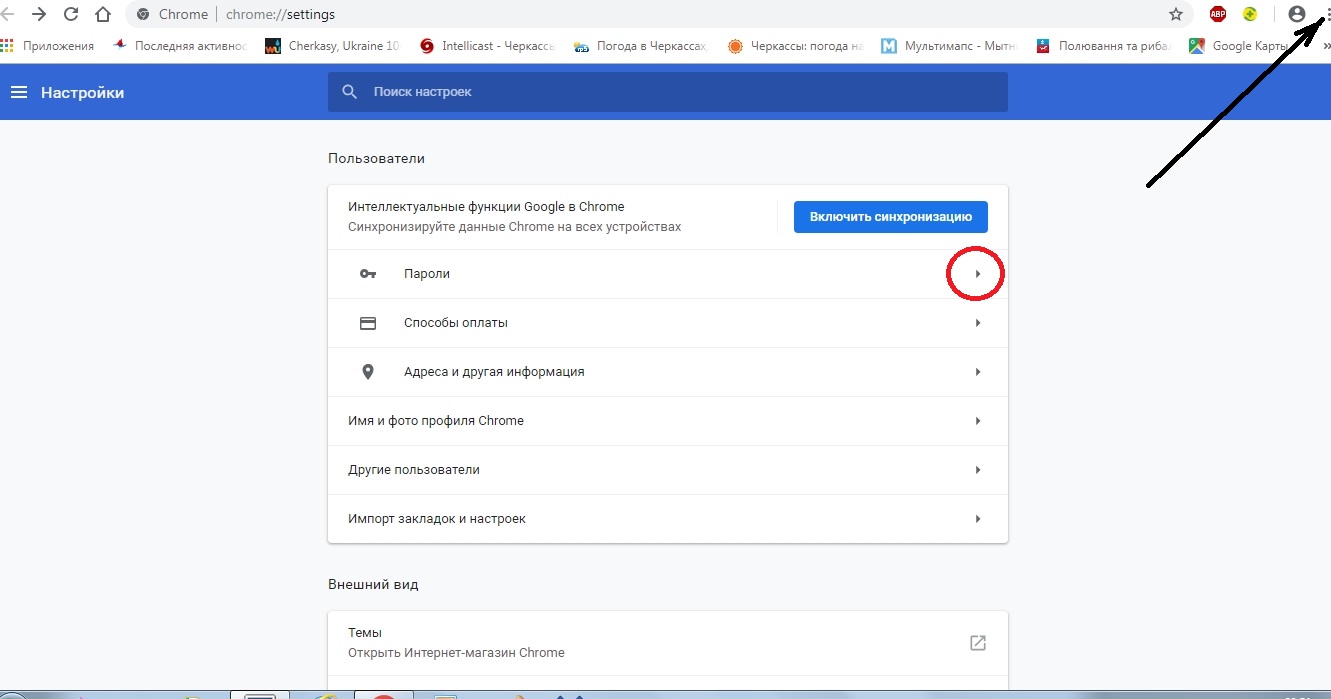Open the user profile avatar icon
The image size is (1331, 699).
click(1297, 14)
